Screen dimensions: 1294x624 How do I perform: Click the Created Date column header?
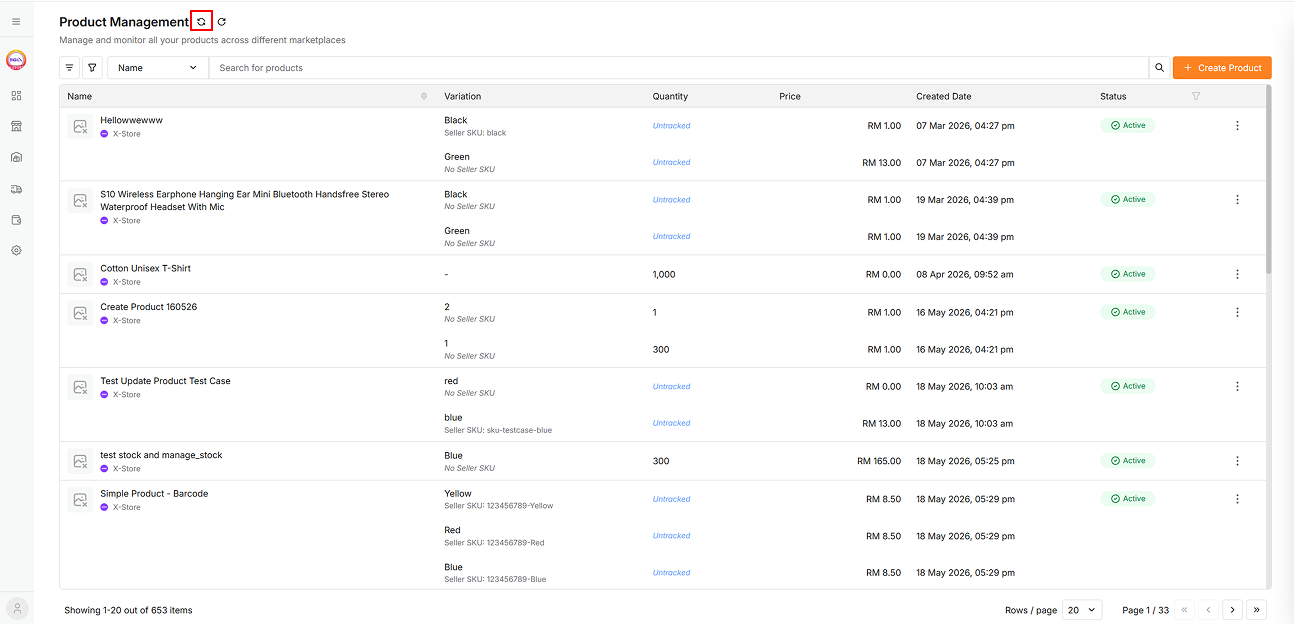click(944, 96)
